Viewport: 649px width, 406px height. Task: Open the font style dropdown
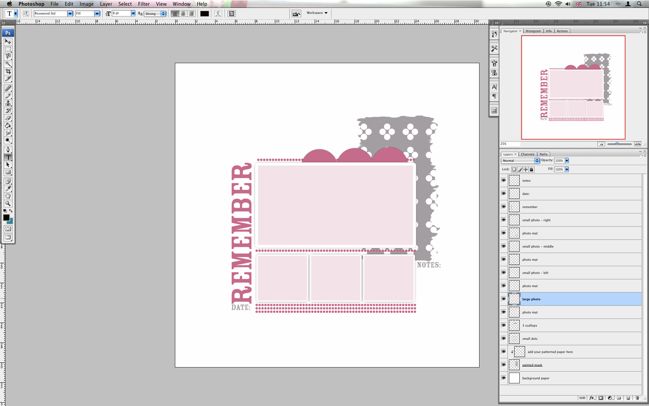[x=97, y=14]
